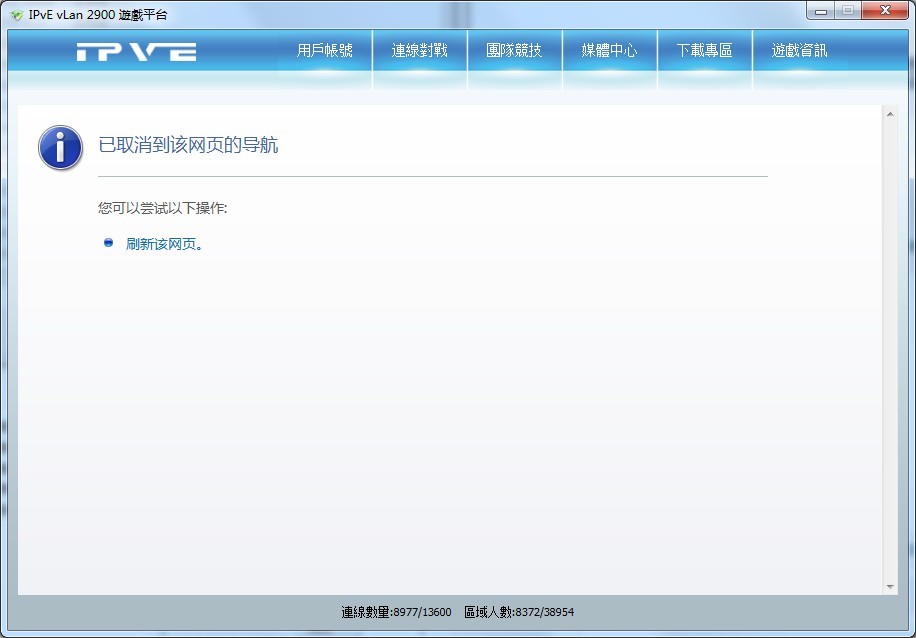Click the blue bullet before 刷新该网页

click(x=109, y=242)
